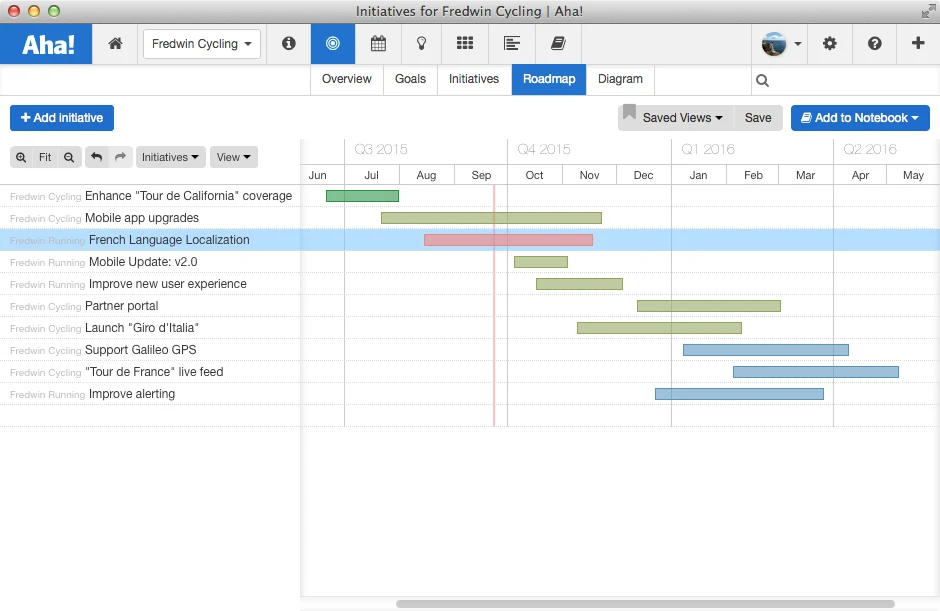Select the Improve alerting row
940x611 pixels.
(x=150, y=394)
